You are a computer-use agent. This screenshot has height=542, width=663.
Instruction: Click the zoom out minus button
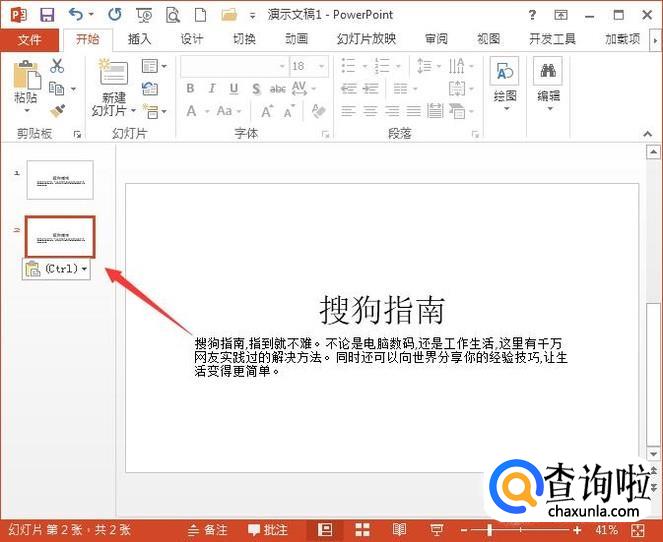point(464,530)
